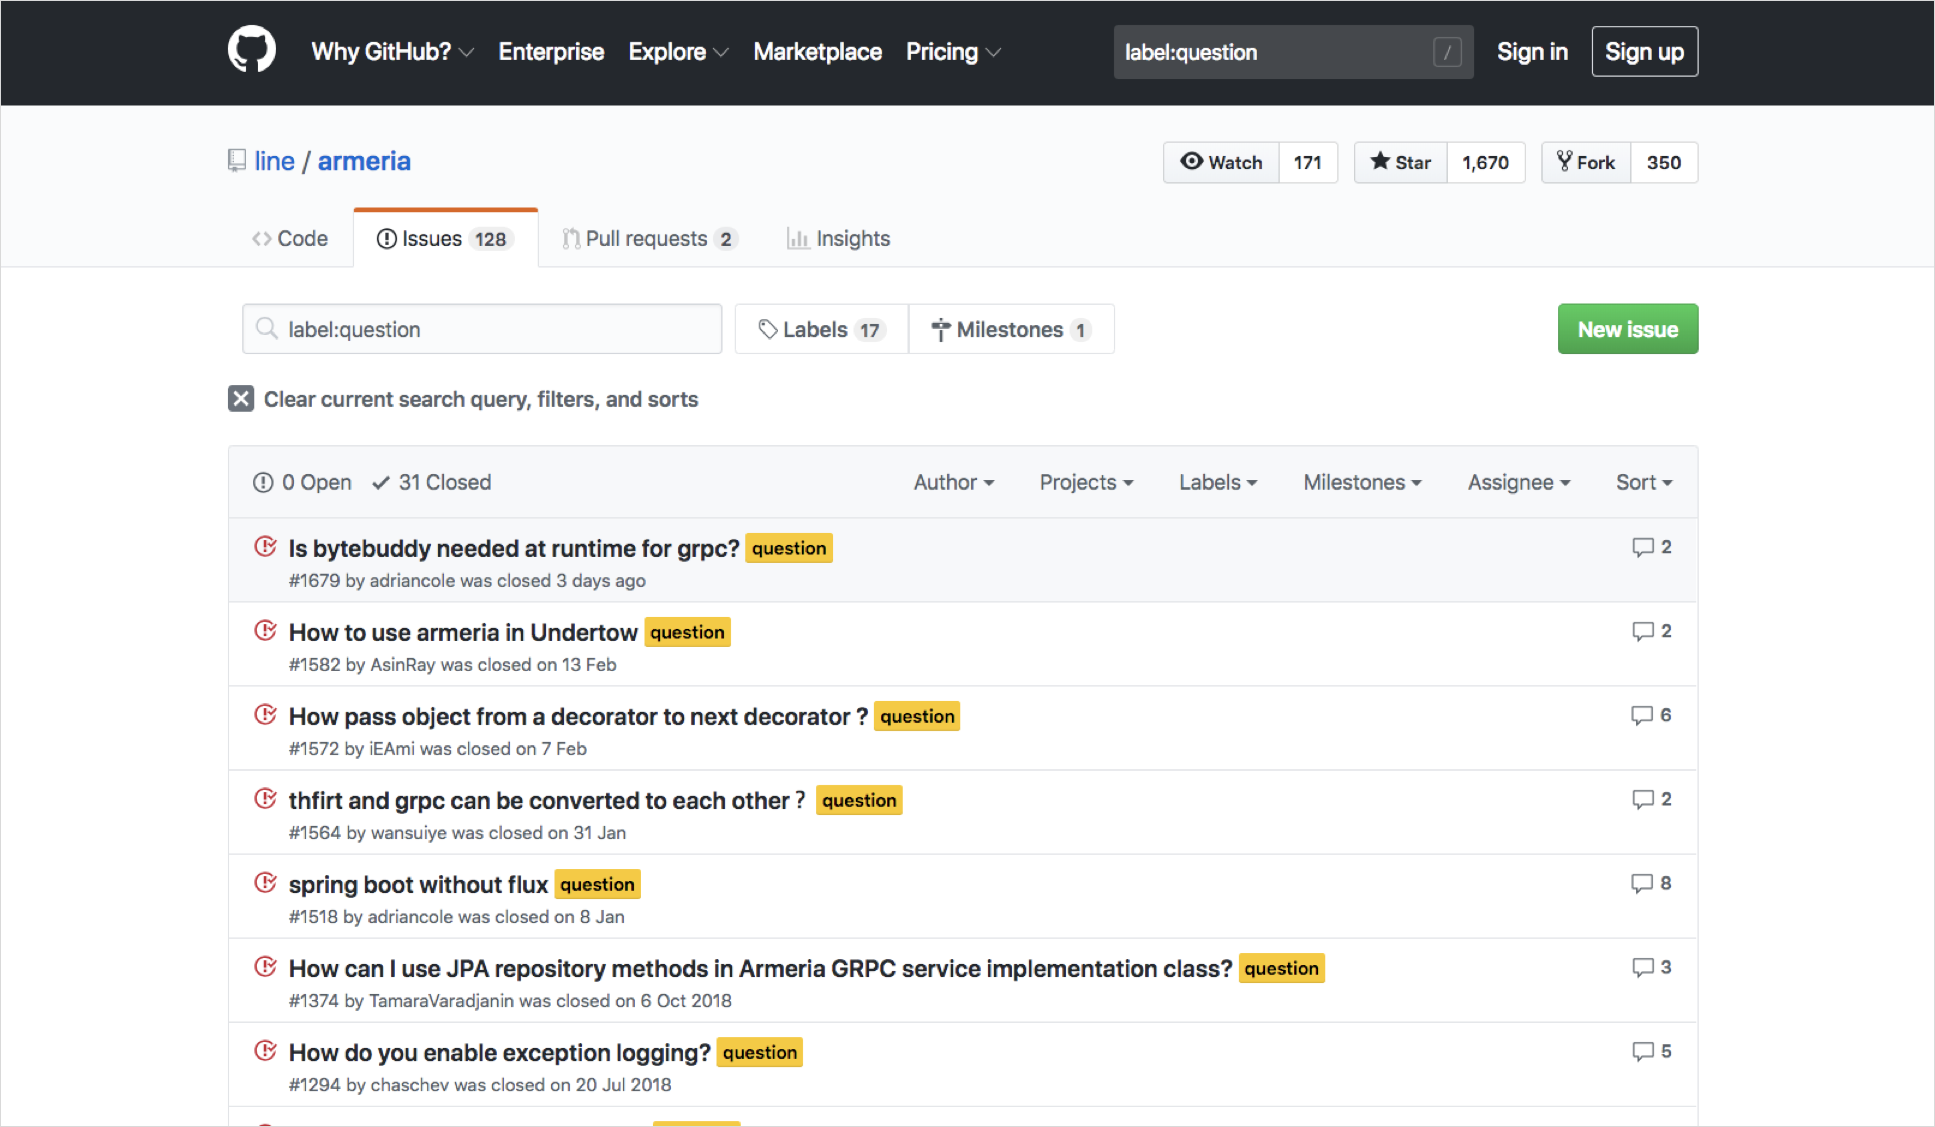1935x1127 pixels.
Task: Click the star icon on Star button
Action: (1380, 161)
